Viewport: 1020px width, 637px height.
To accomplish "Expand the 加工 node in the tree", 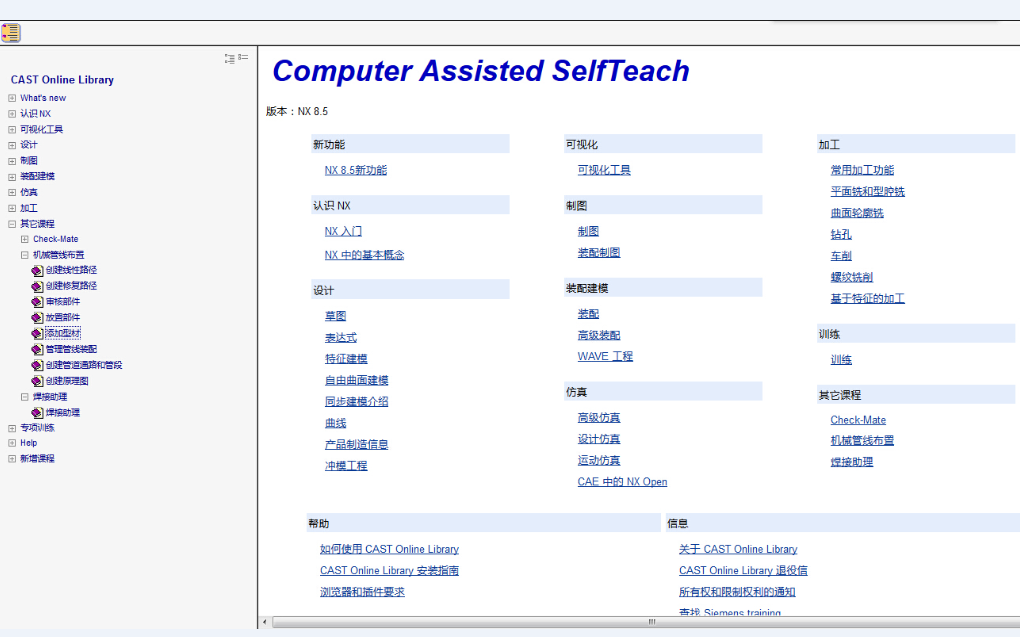I will (x=12, y=208).
